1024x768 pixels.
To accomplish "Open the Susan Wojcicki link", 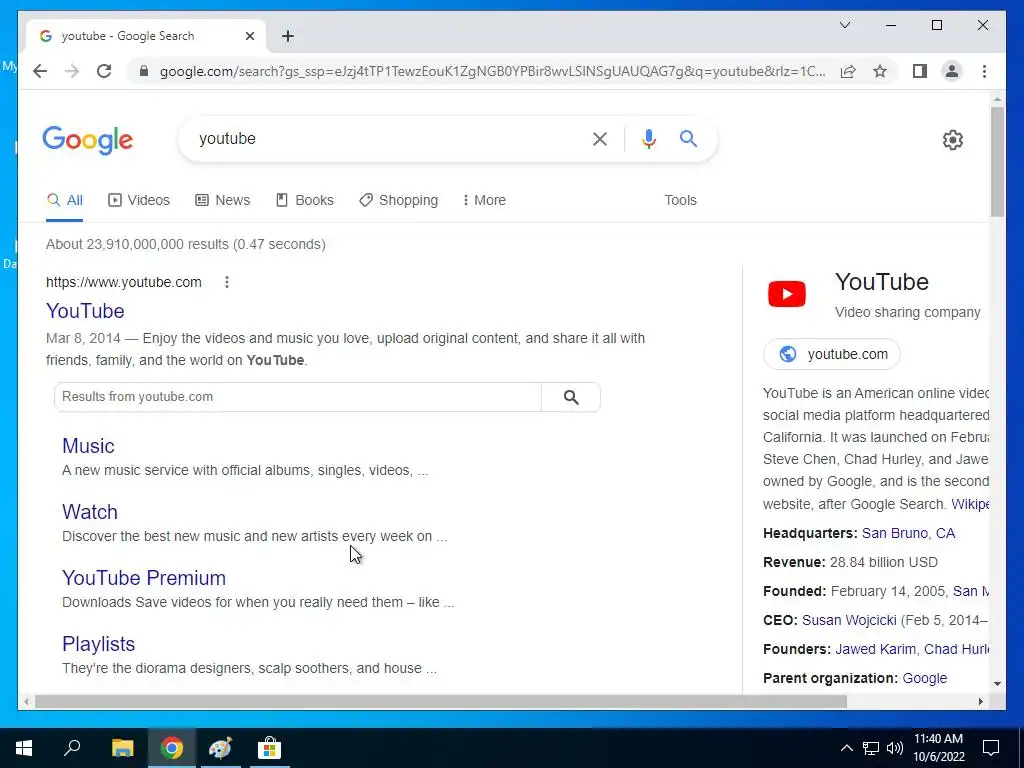I will click(849, 620).
